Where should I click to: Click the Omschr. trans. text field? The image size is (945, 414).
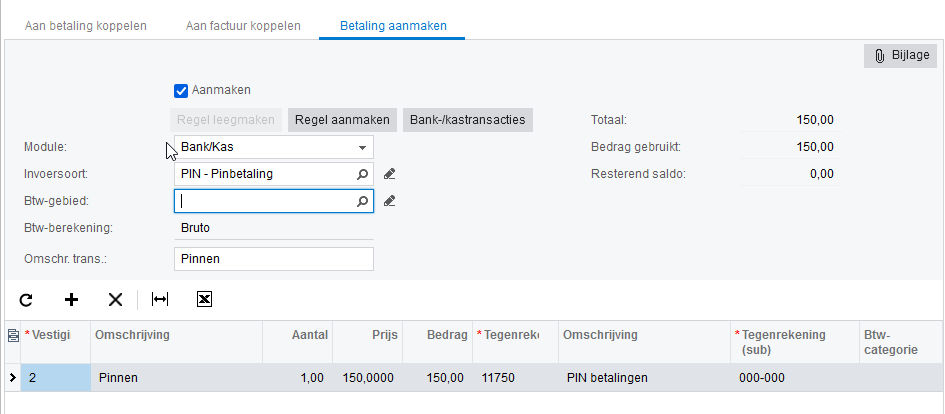coord(273,259)
